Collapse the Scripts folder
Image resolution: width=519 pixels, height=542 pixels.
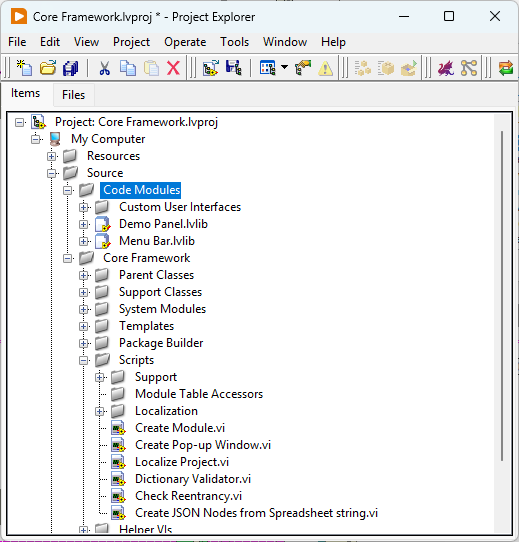click(x=83, y=361)
